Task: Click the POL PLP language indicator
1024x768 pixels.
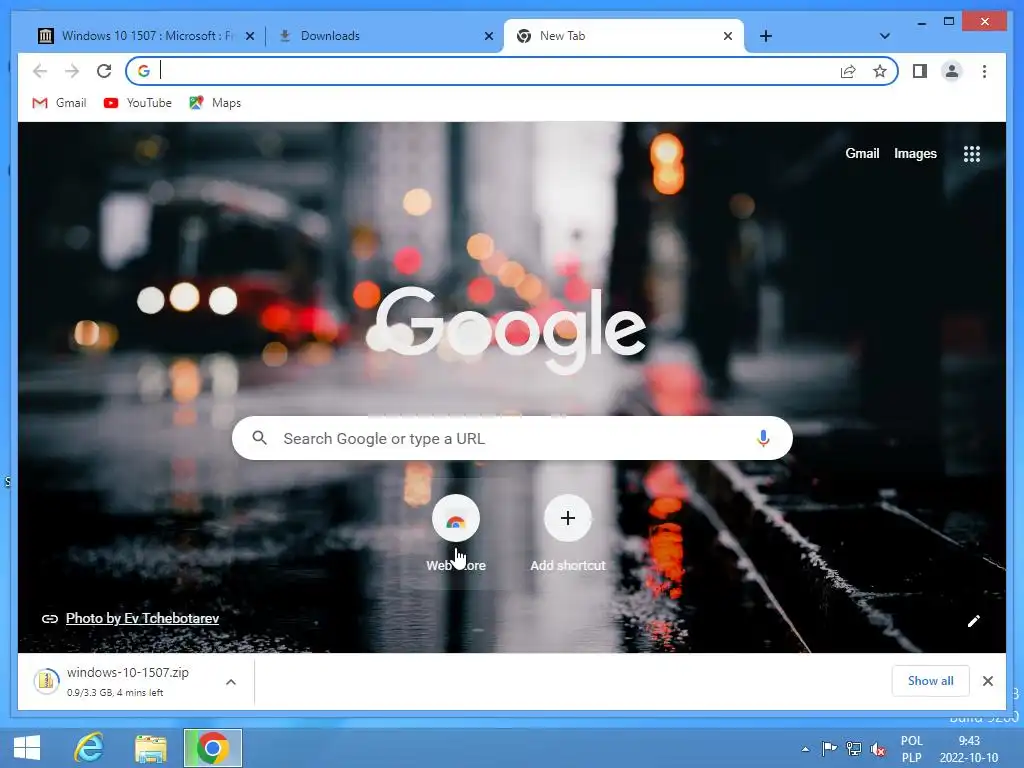Action: pyautogui.click(x=912, y=749)
